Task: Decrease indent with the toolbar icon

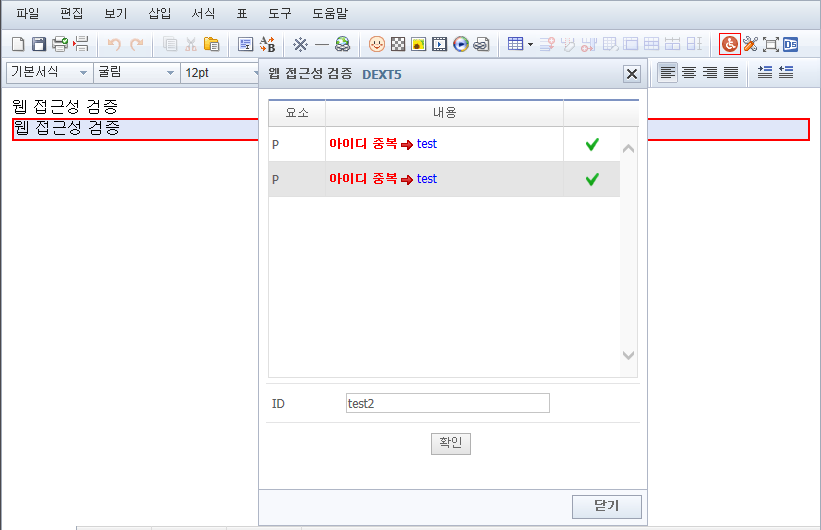Action: tap(786, 72)
